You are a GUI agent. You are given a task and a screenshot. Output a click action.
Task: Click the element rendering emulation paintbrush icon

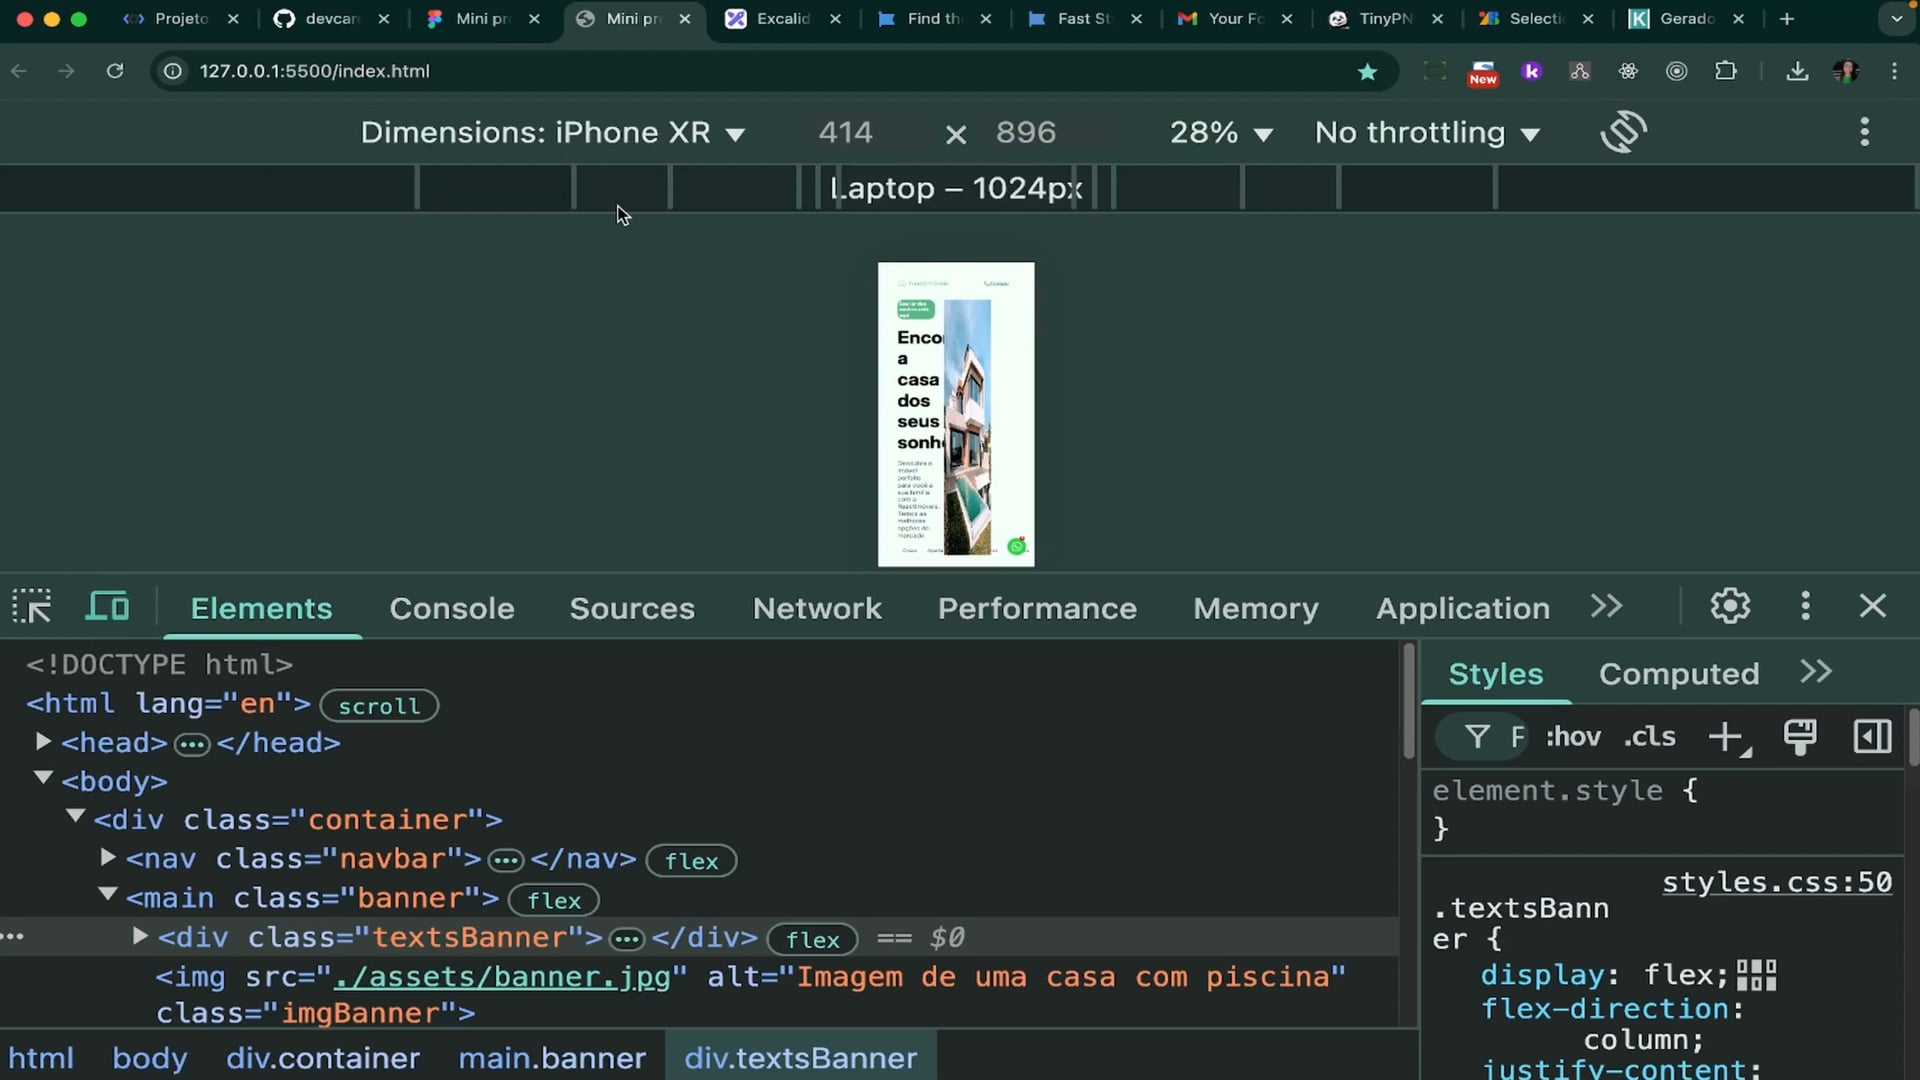click(1800, 738)
